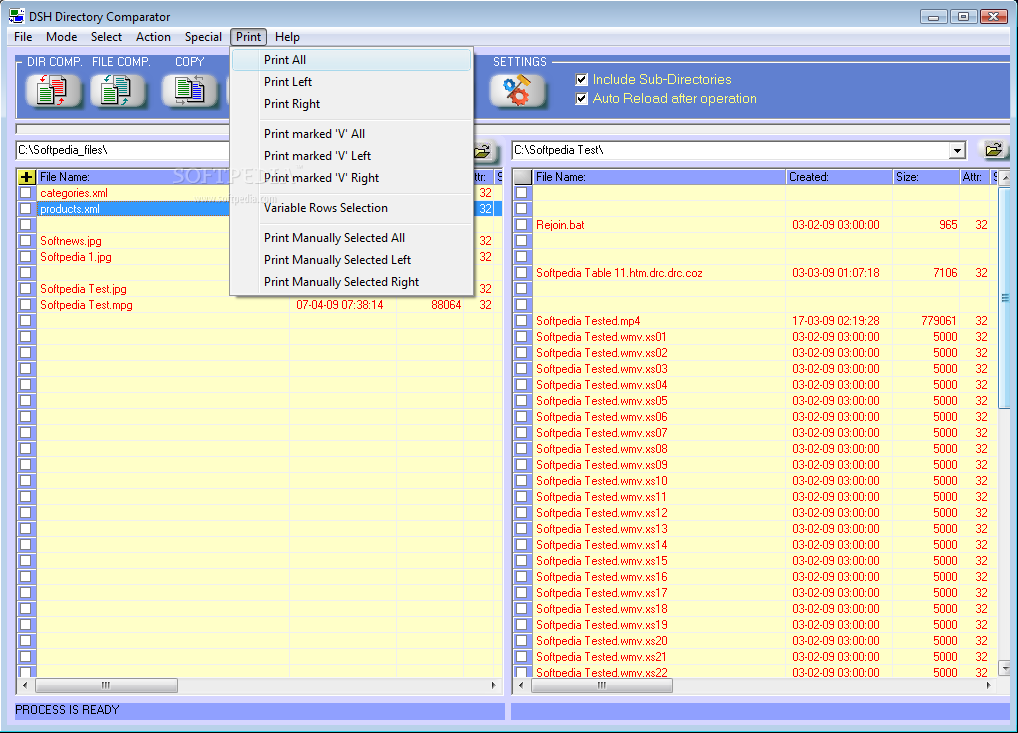The image size is (1018, 733).
Task: Check the box next to Softpedia Tested.mp4
Action: pos(521,321)
